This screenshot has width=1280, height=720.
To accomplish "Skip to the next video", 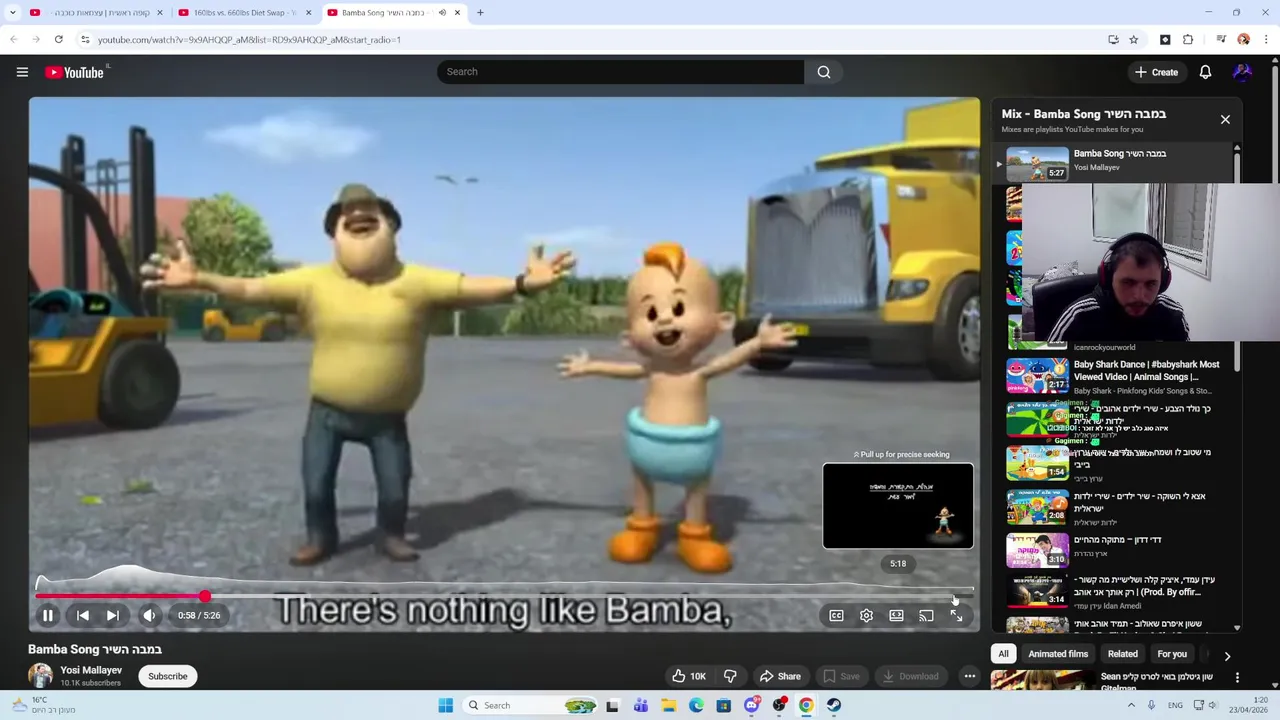I will click(x=113, y=616).
